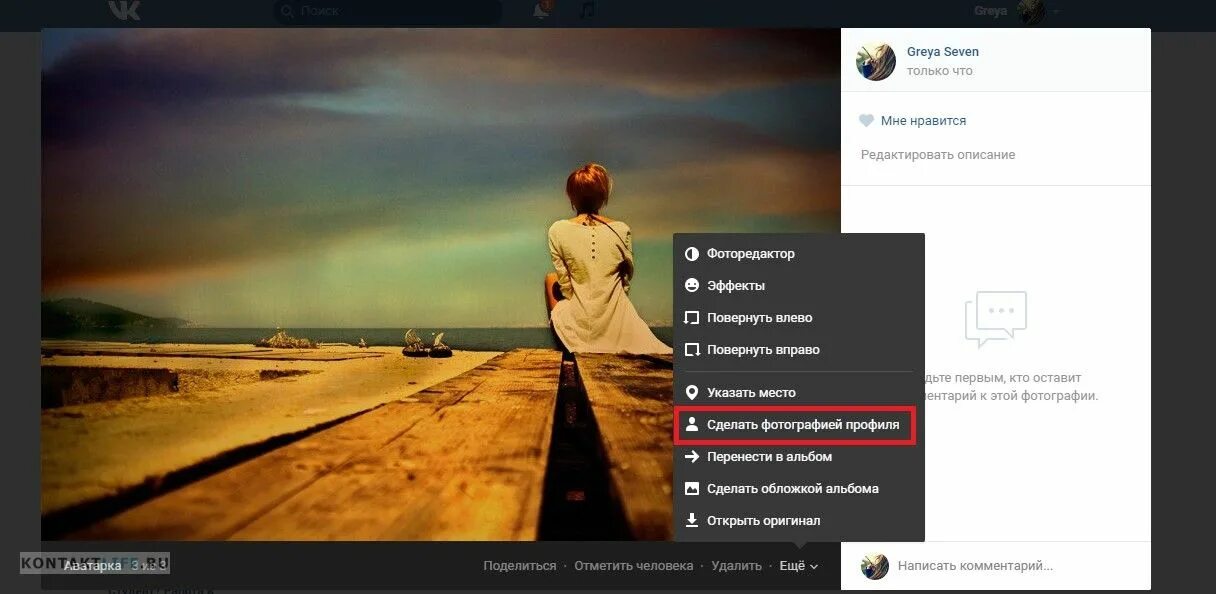This screenshot has width=1216, height=594.
Task: Click Редактировать описание link
Action: (938, 155)
